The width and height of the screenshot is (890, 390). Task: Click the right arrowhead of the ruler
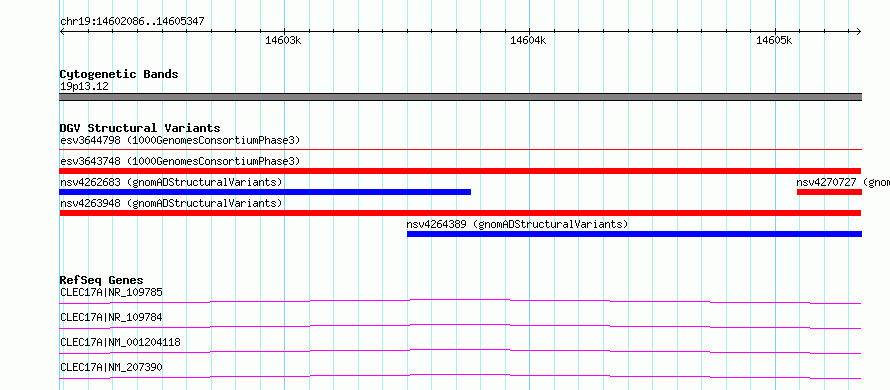pyautogui.click(x=859, y=31)
